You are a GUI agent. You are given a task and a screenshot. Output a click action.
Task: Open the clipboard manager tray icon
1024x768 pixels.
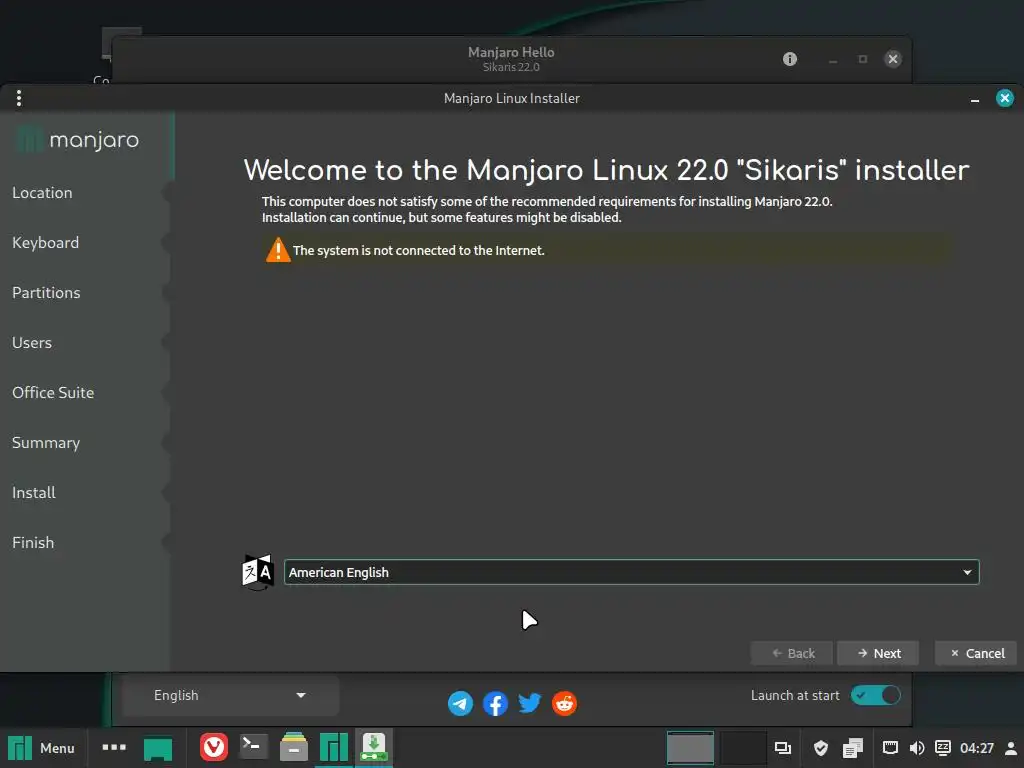(x=853, y=748)
